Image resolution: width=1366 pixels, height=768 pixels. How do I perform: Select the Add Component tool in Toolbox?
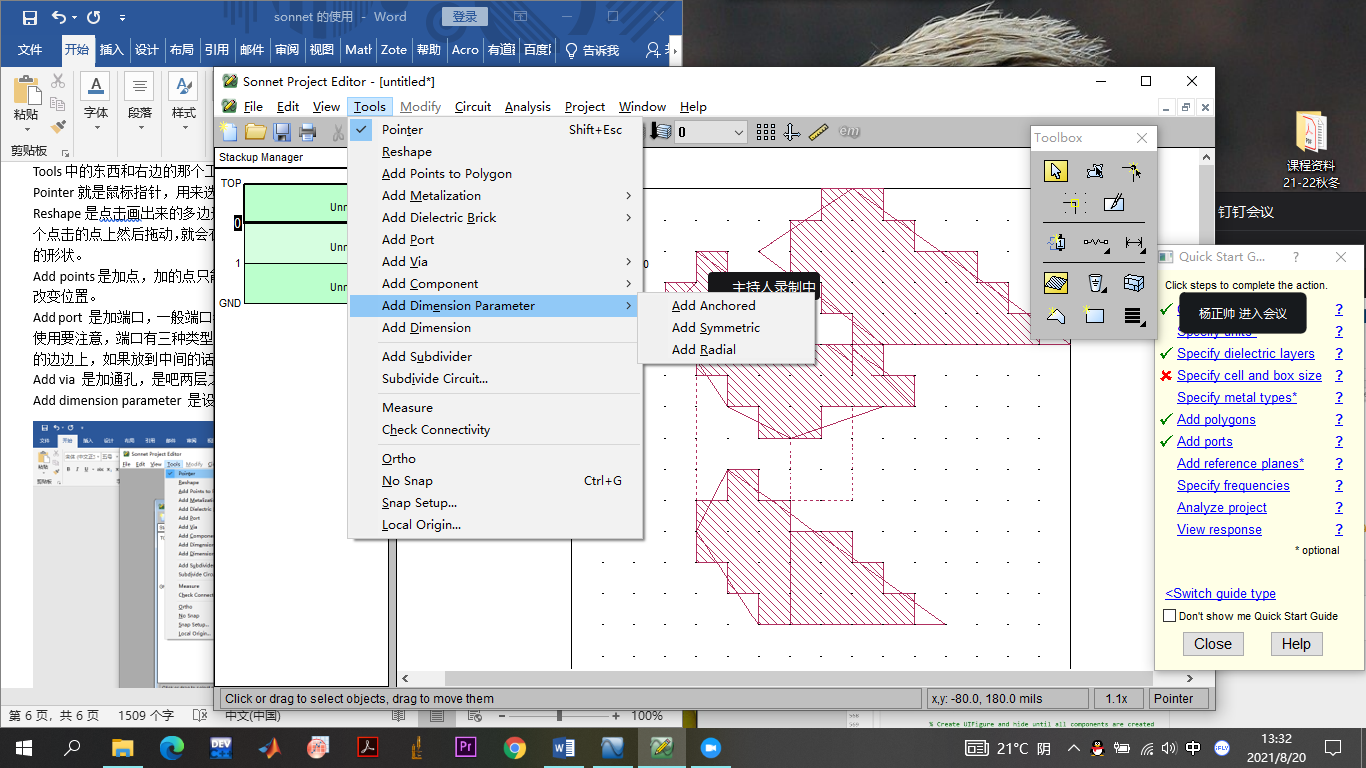coord(1094,242)
